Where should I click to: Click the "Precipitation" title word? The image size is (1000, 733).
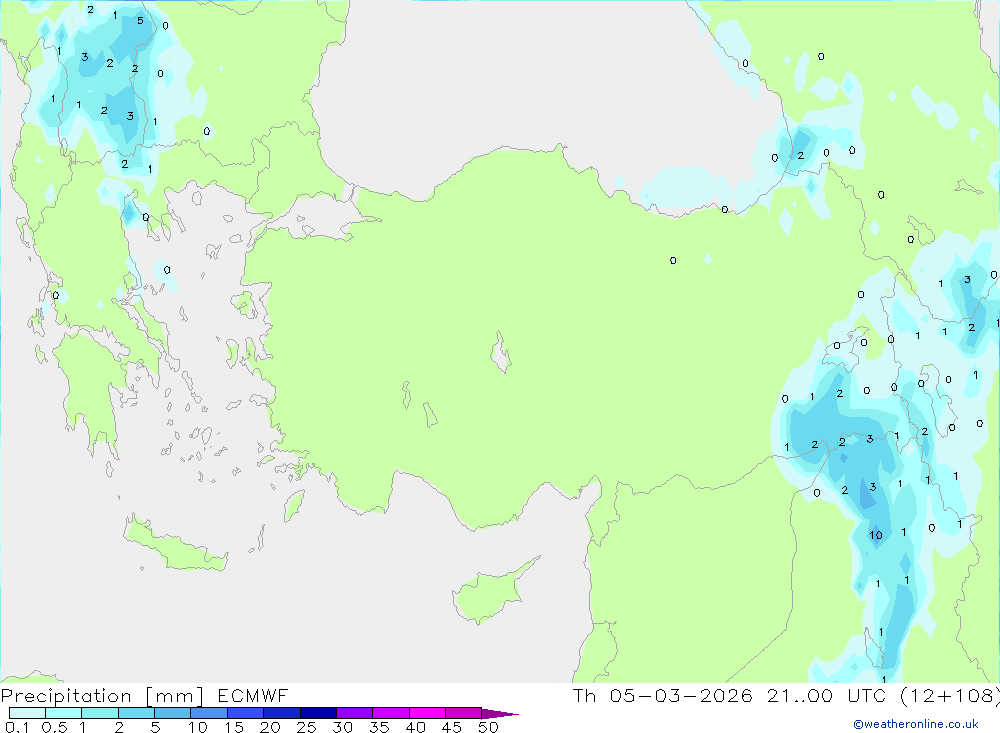pos(66,696)
